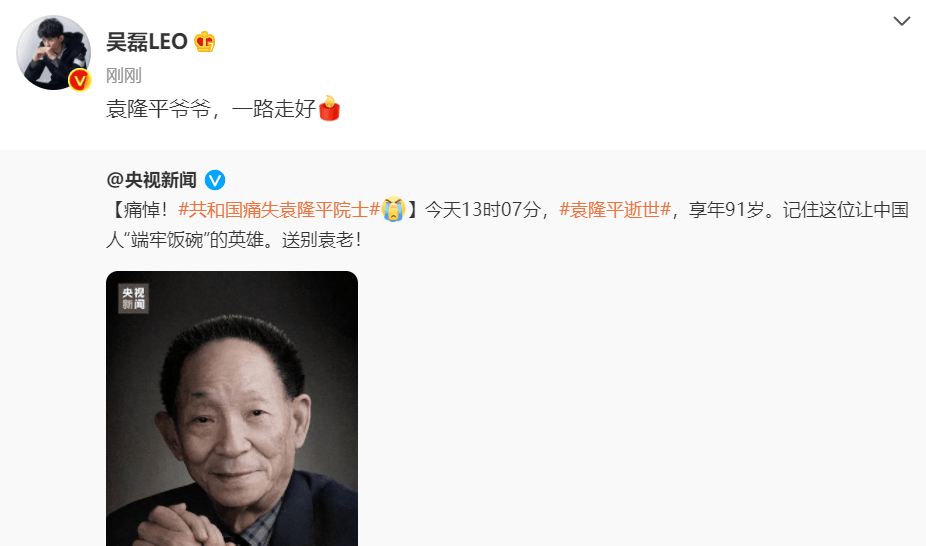The width and height of the screenshot is (926, 546).
Task: Open the #袁隆平逝世# hashtag topic
Action: (615, 210)
